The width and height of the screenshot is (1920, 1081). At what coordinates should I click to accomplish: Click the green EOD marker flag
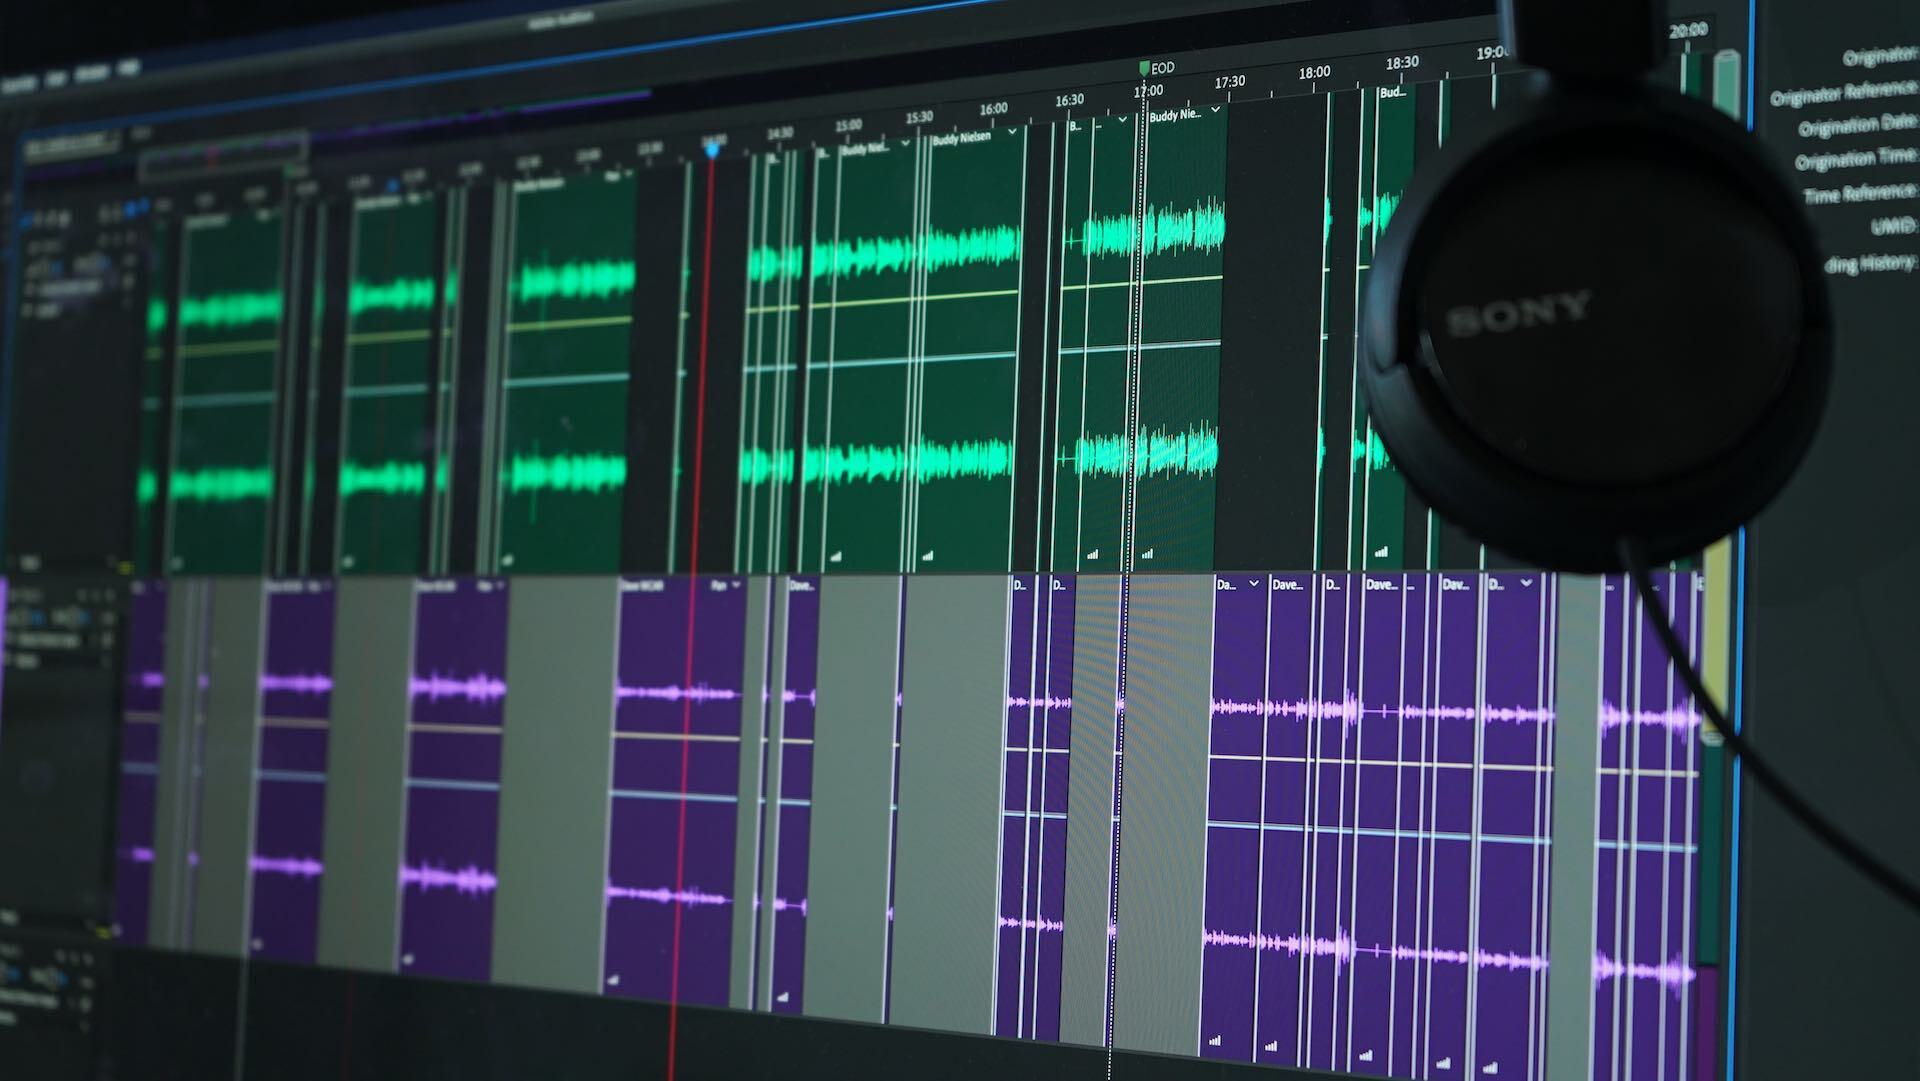1144,67
